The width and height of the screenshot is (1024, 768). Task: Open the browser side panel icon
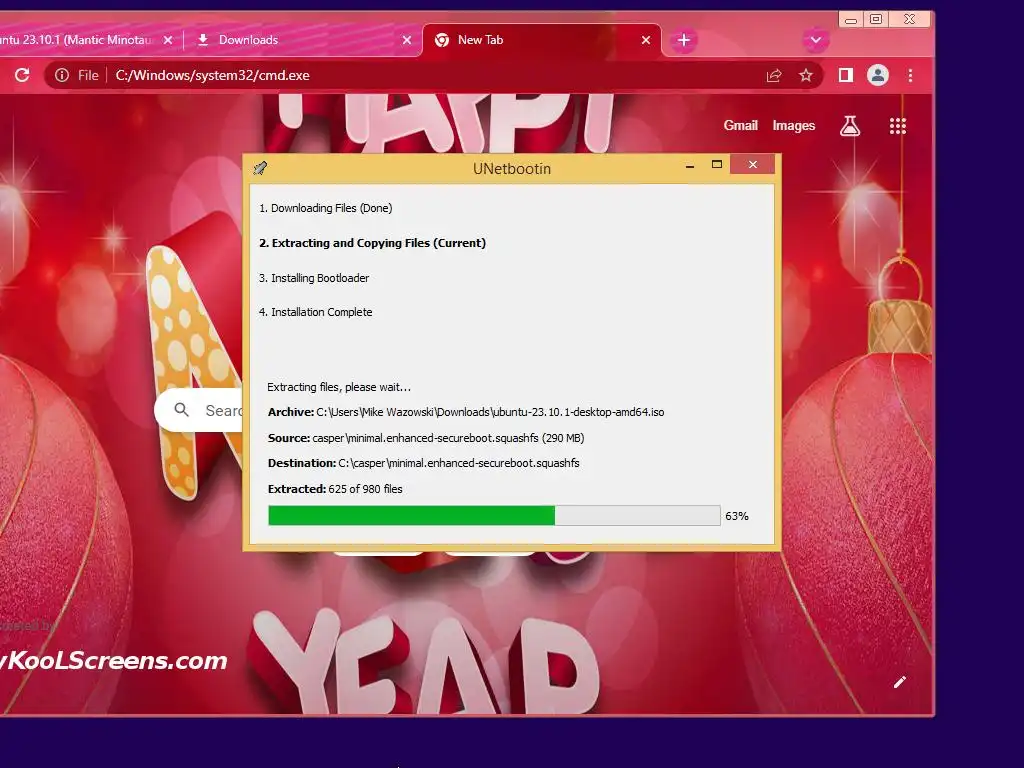tap(846, 75)
